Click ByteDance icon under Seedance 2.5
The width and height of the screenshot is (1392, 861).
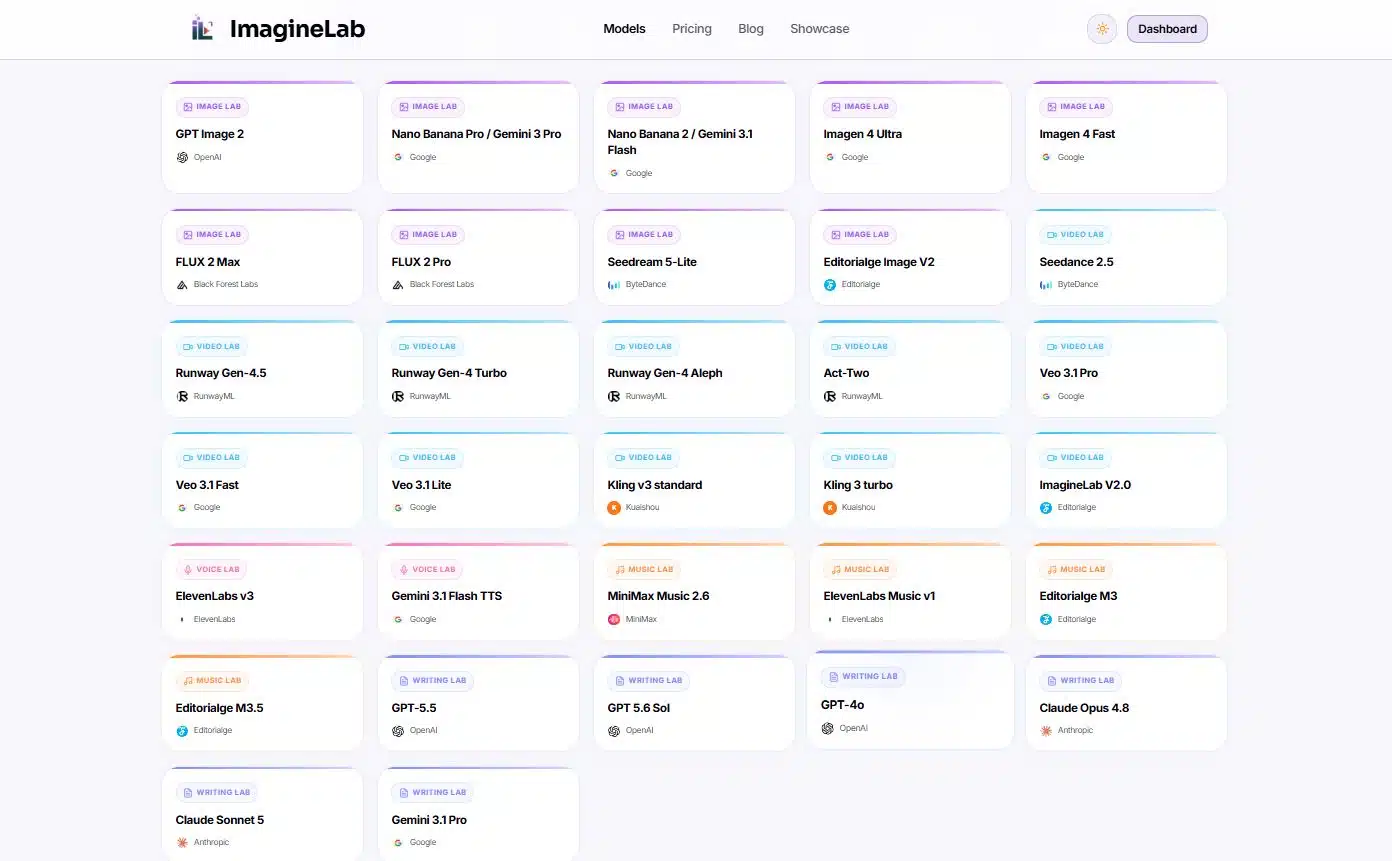point(1046,284)
